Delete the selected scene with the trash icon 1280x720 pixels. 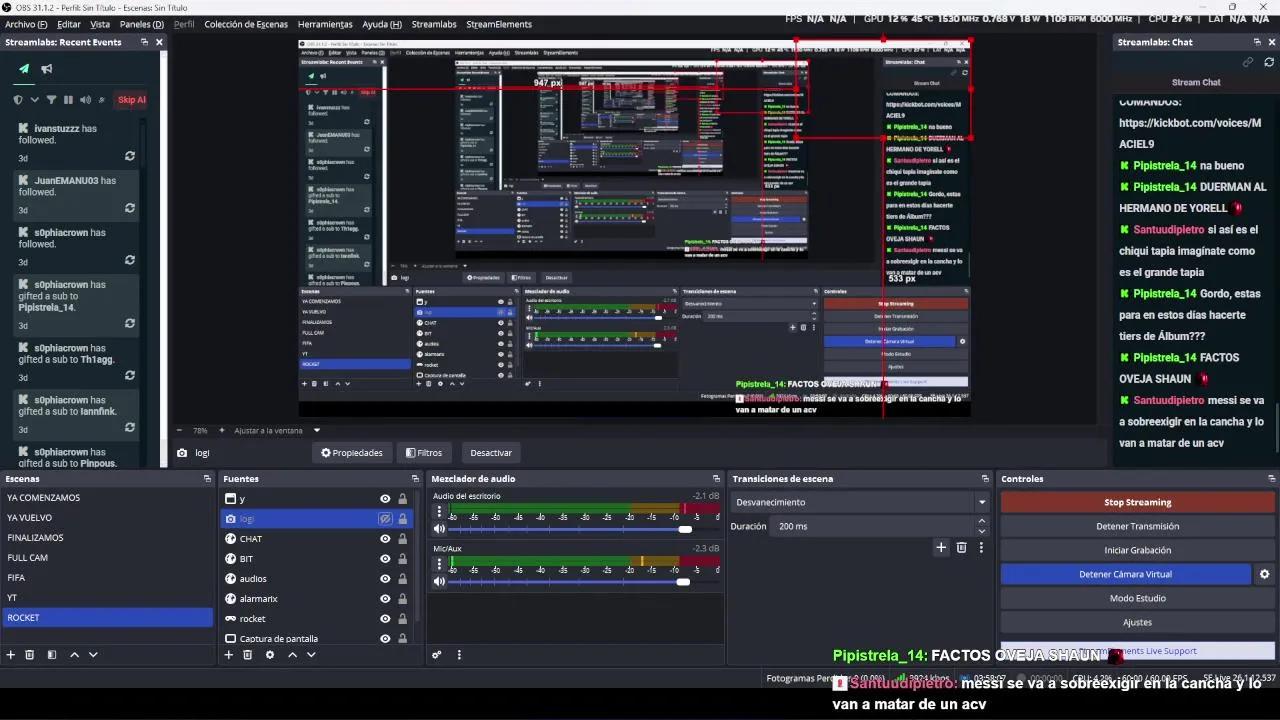(x=30, y=655)
